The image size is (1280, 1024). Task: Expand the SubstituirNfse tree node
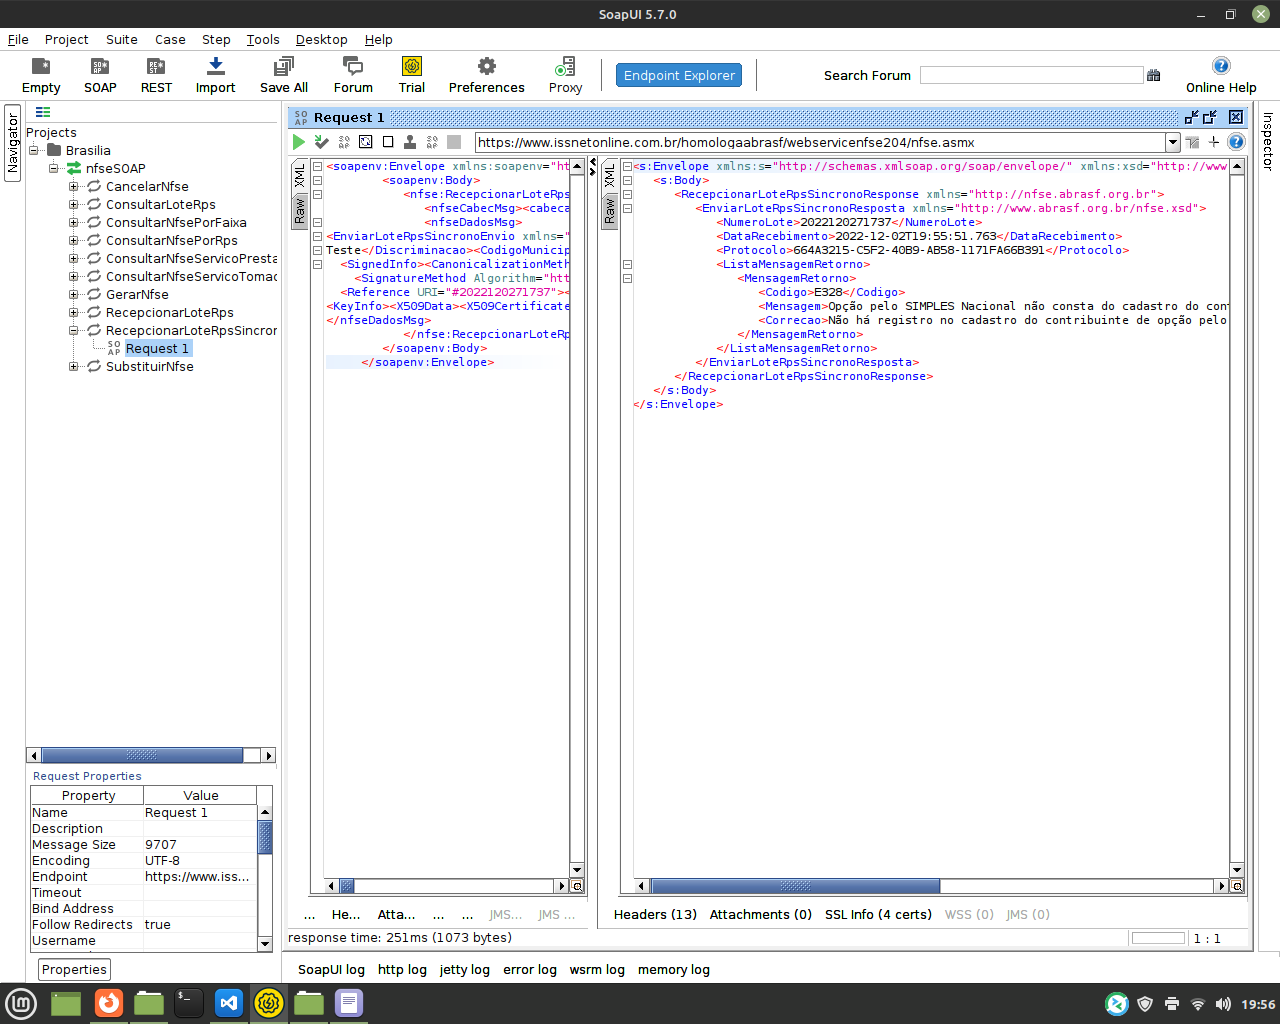[x=73, y=366]
